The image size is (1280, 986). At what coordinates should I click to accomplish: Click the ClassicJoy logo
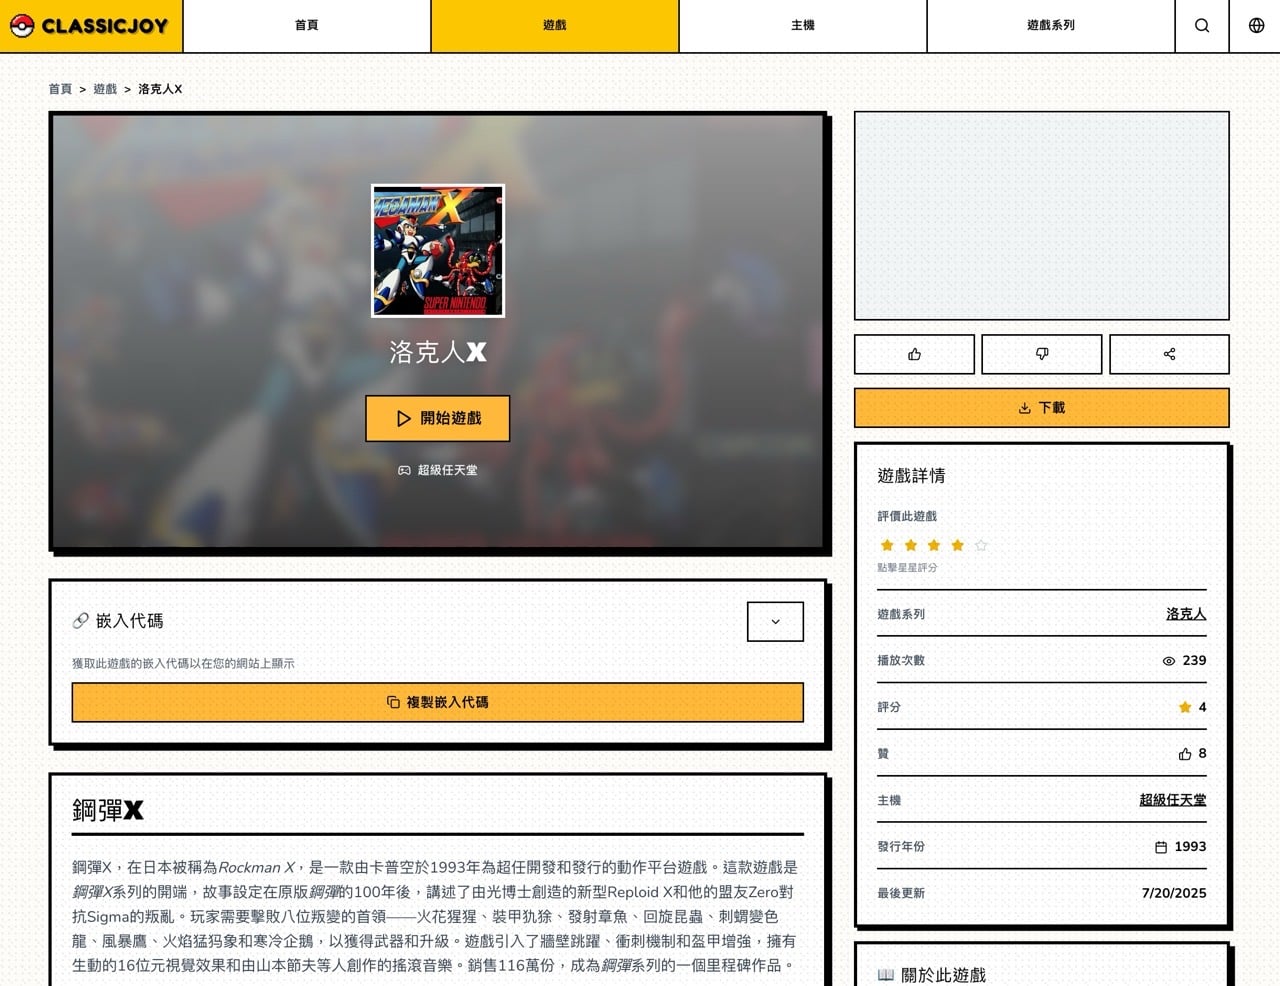pos(90,26)
